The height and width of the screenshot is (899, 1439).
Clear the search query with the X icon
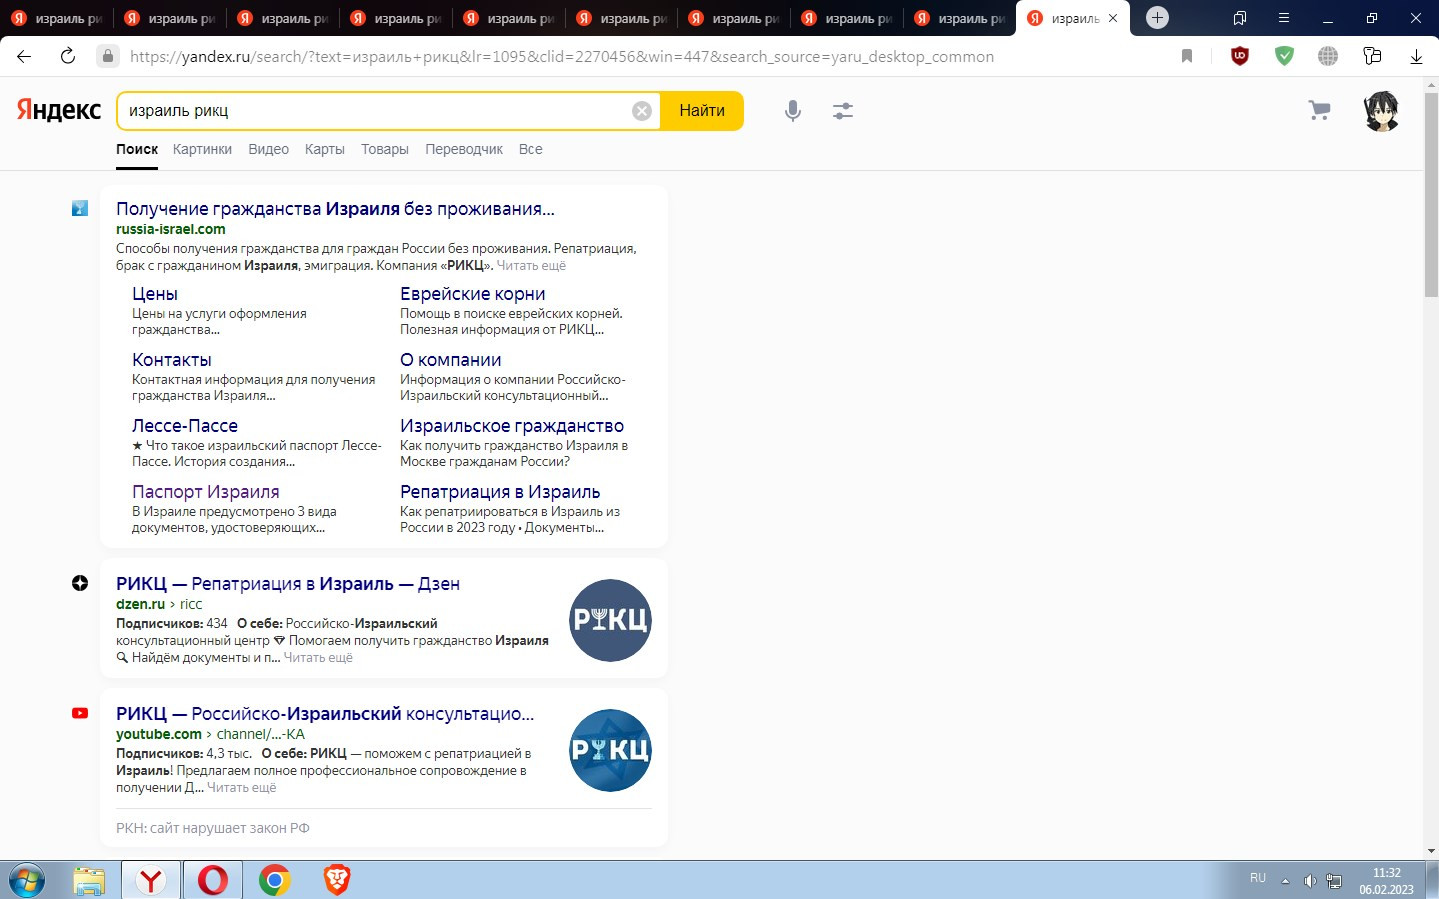pyautogui.click(x=642, y=111)
